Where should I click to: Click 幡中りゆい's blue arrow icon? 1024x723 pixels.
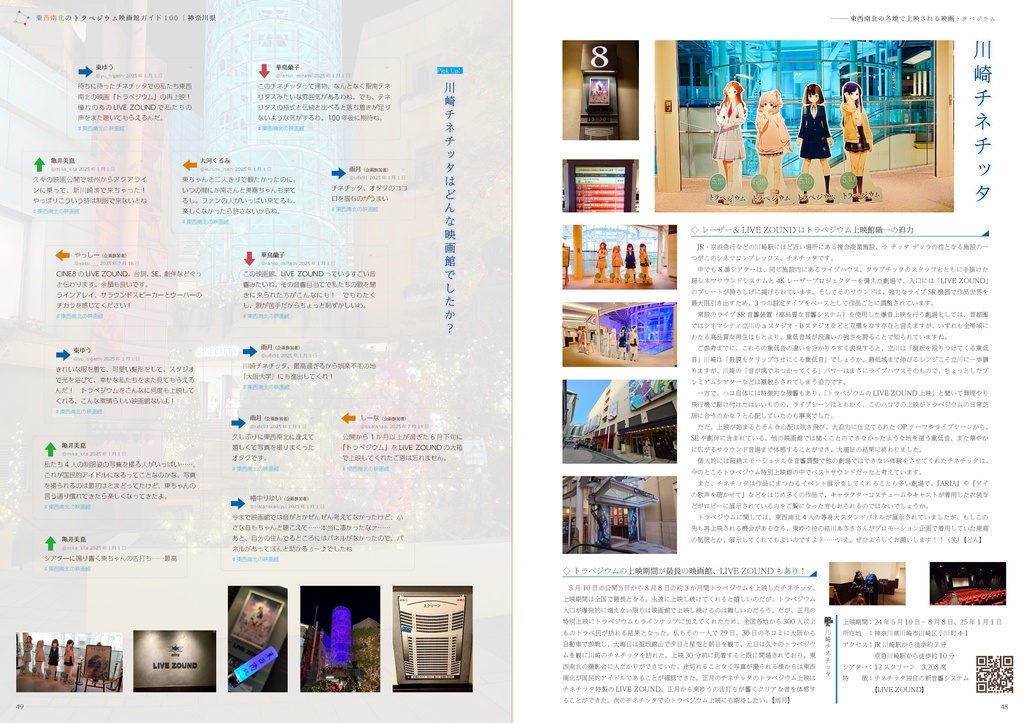click(x=237, y=503)
